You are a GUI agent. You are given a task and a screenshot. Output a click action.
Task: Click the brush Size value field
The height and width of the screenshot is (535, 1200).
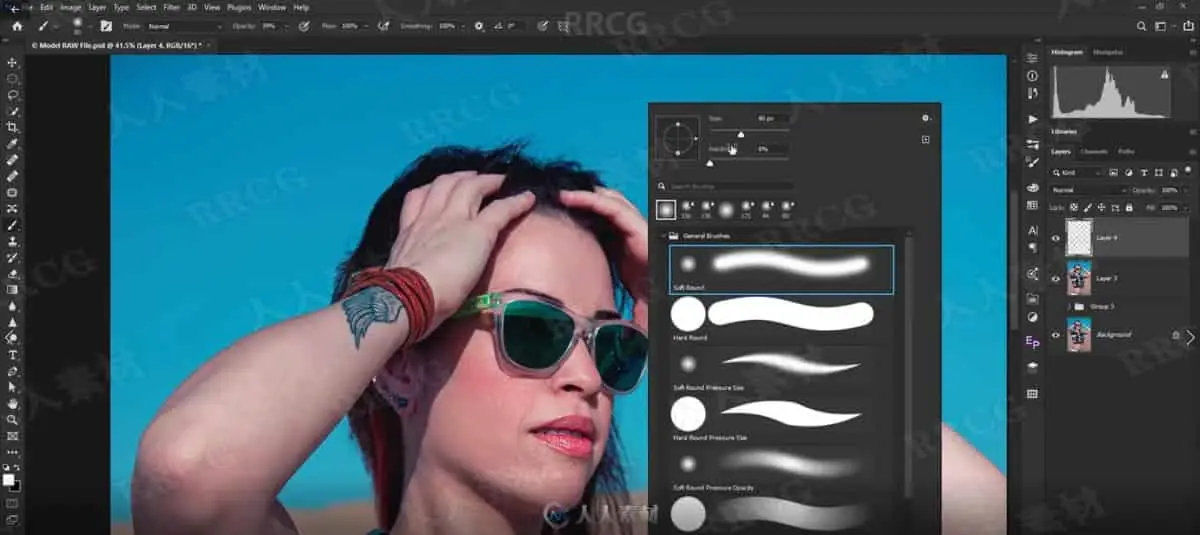[773, 119]
